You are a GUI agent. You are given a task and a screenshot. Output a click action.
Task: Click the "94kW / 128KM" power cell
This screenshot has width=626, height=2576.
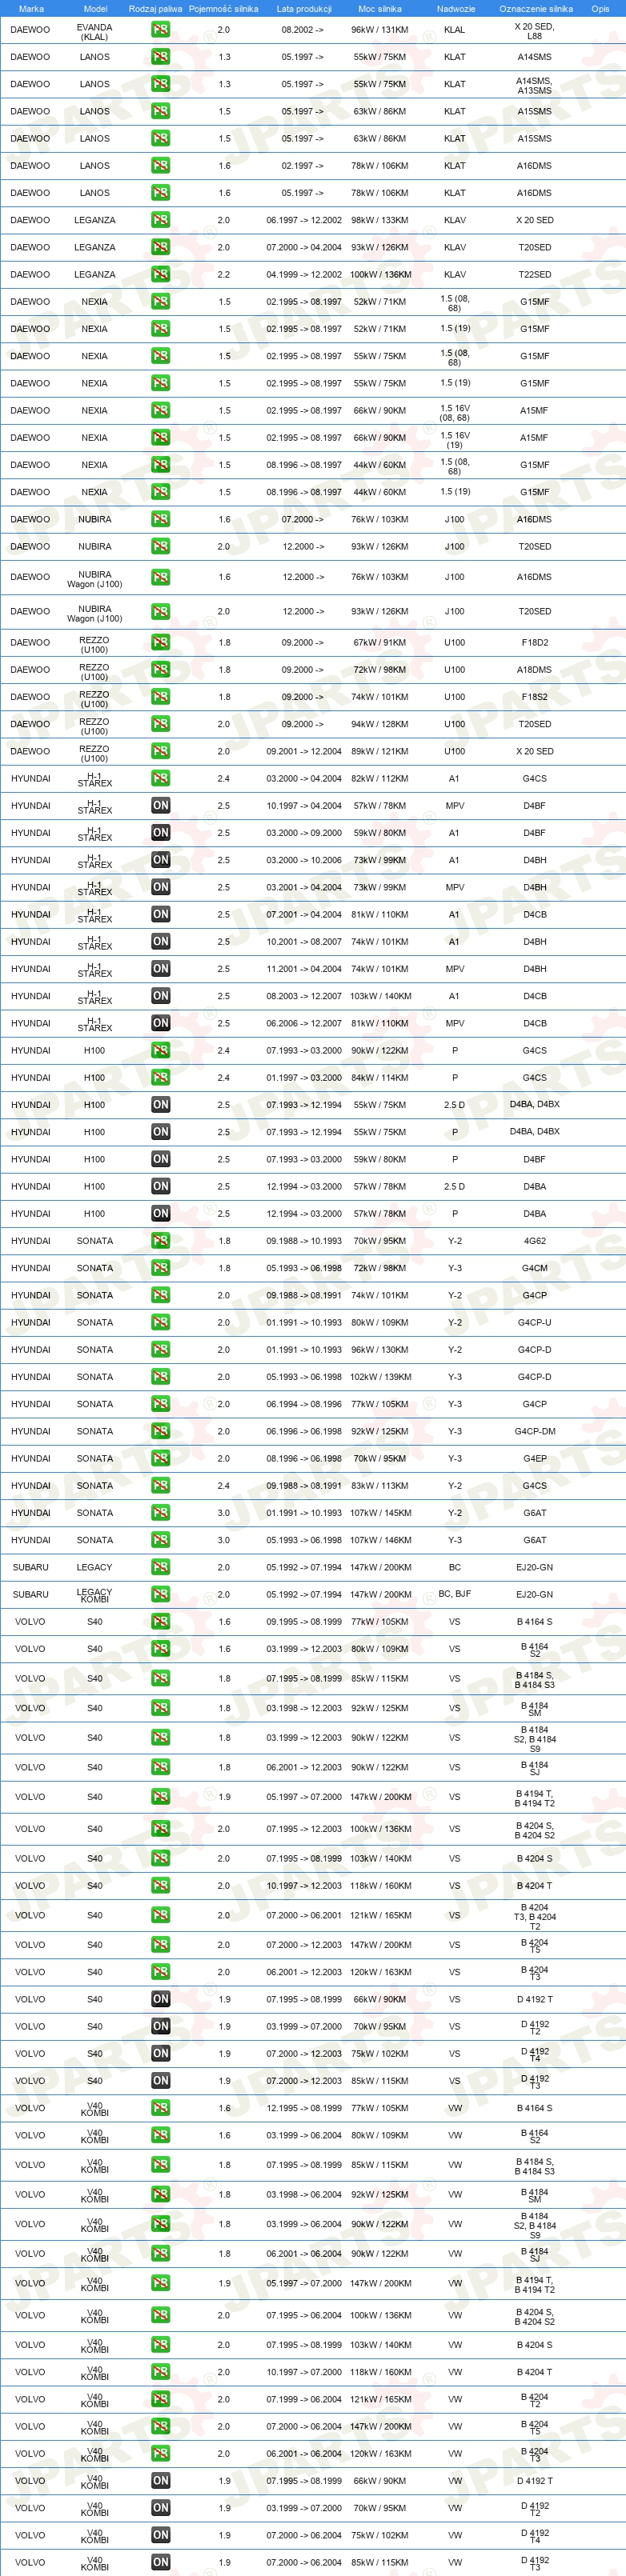[380, 724]
